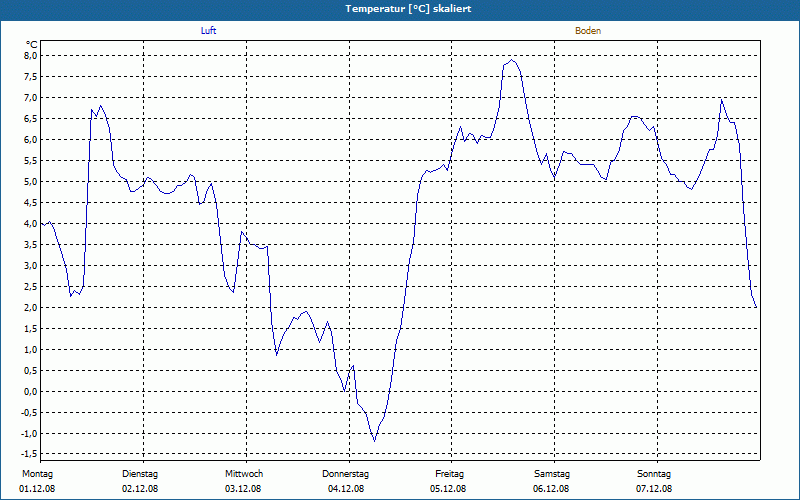Click the "0,5" y-axis value

[31, 370]
